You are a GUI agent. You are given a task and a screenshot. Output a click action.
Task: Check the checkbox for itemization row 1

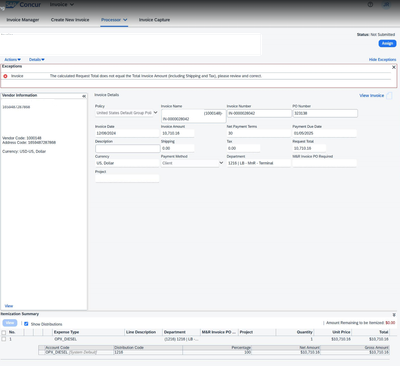(4, 339)
